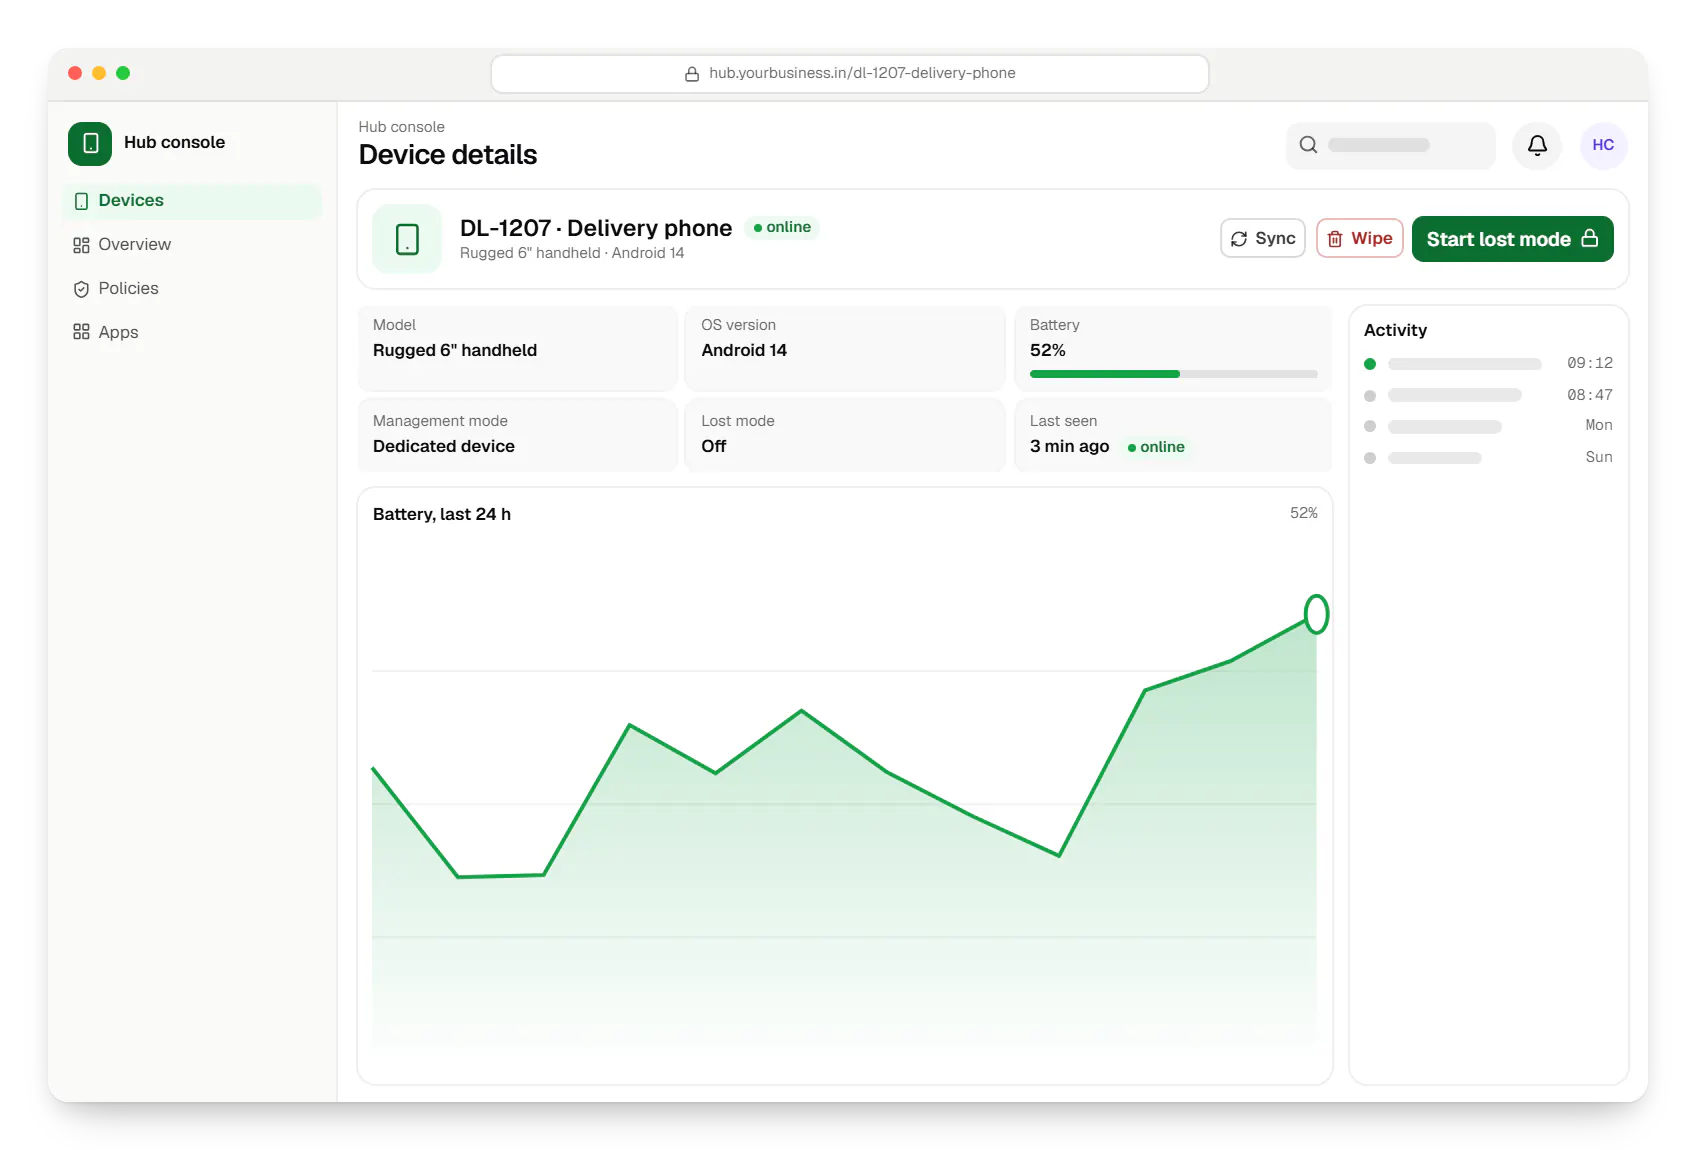The image size is (1696, 1150).
Task: Click the yellow minimize window button
Action: [x=99, y=73]
